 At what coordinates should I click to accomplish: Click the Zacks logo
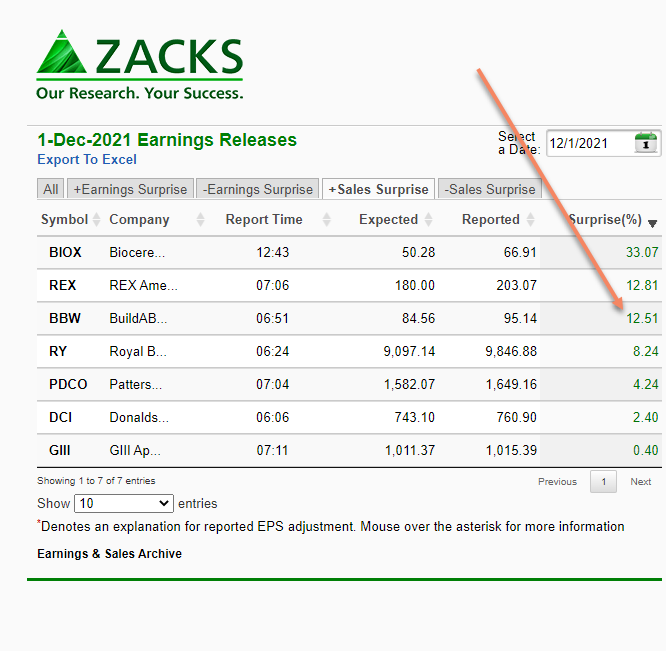click(140, 65)
